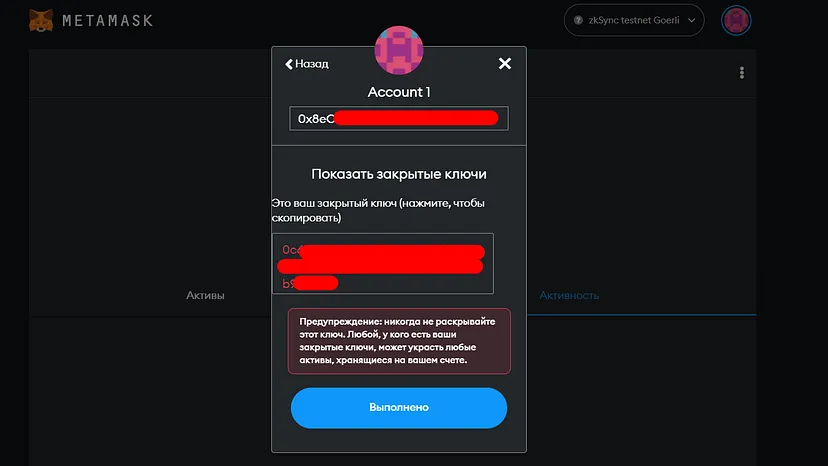Click the MetaMask fox logo icon

pos(41,21)
